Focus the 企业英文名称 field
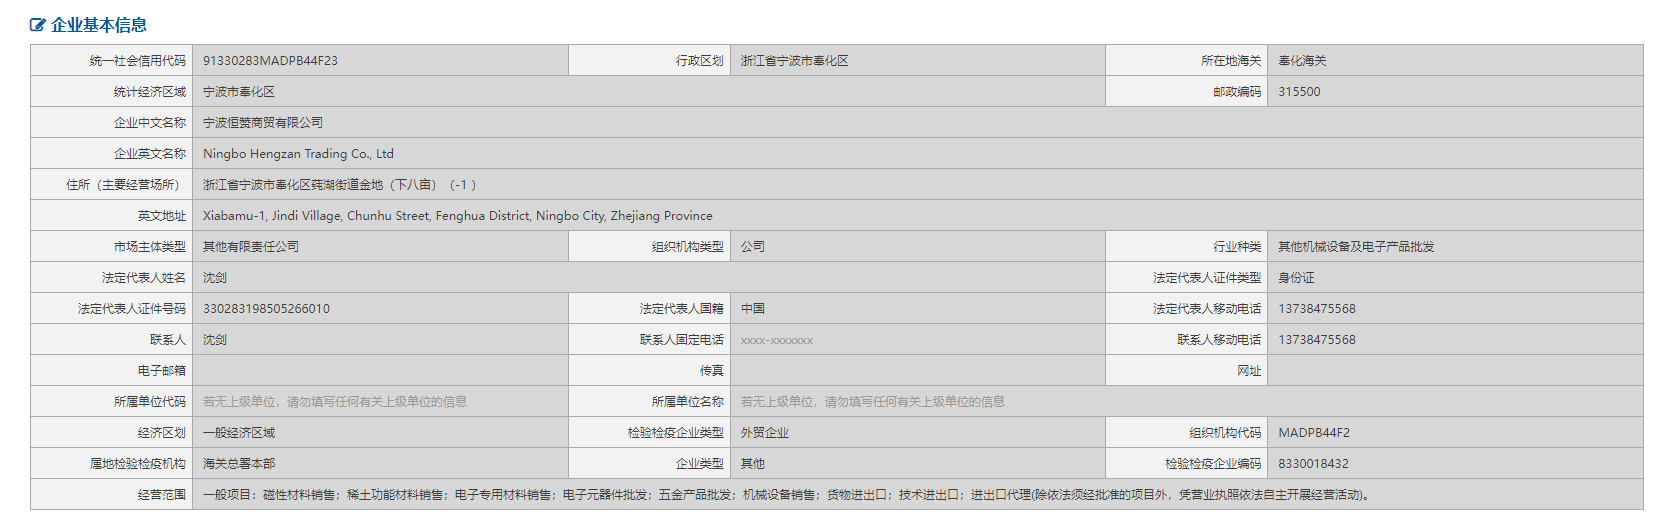This screenshot has width=1658, height=523. pyautogui.click(x=917, y=154)
